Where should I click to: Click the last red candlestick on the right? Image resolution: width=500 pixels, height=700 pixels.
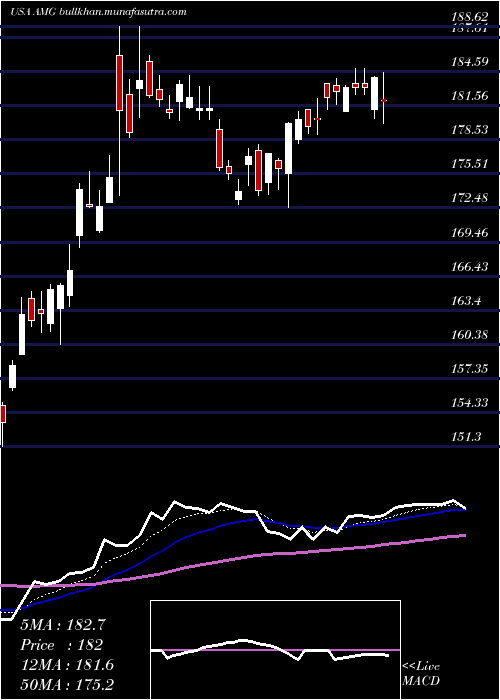[x=384, y=101]
